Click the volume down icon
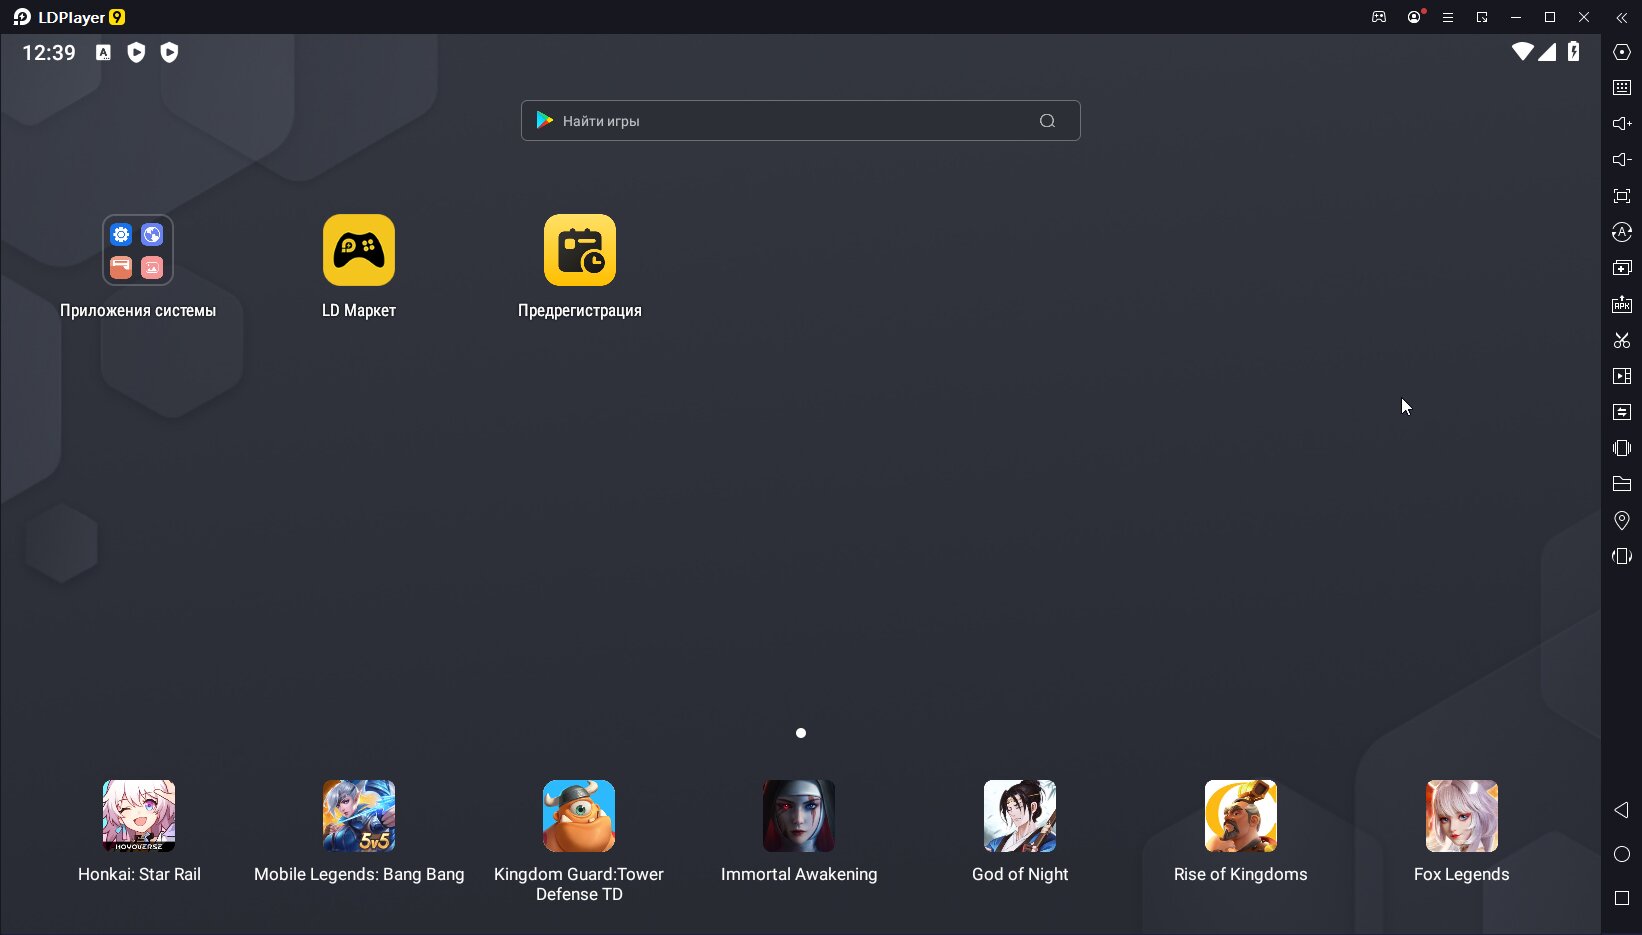This screenshot has height=935, width=1642. tap(1622, 160)
